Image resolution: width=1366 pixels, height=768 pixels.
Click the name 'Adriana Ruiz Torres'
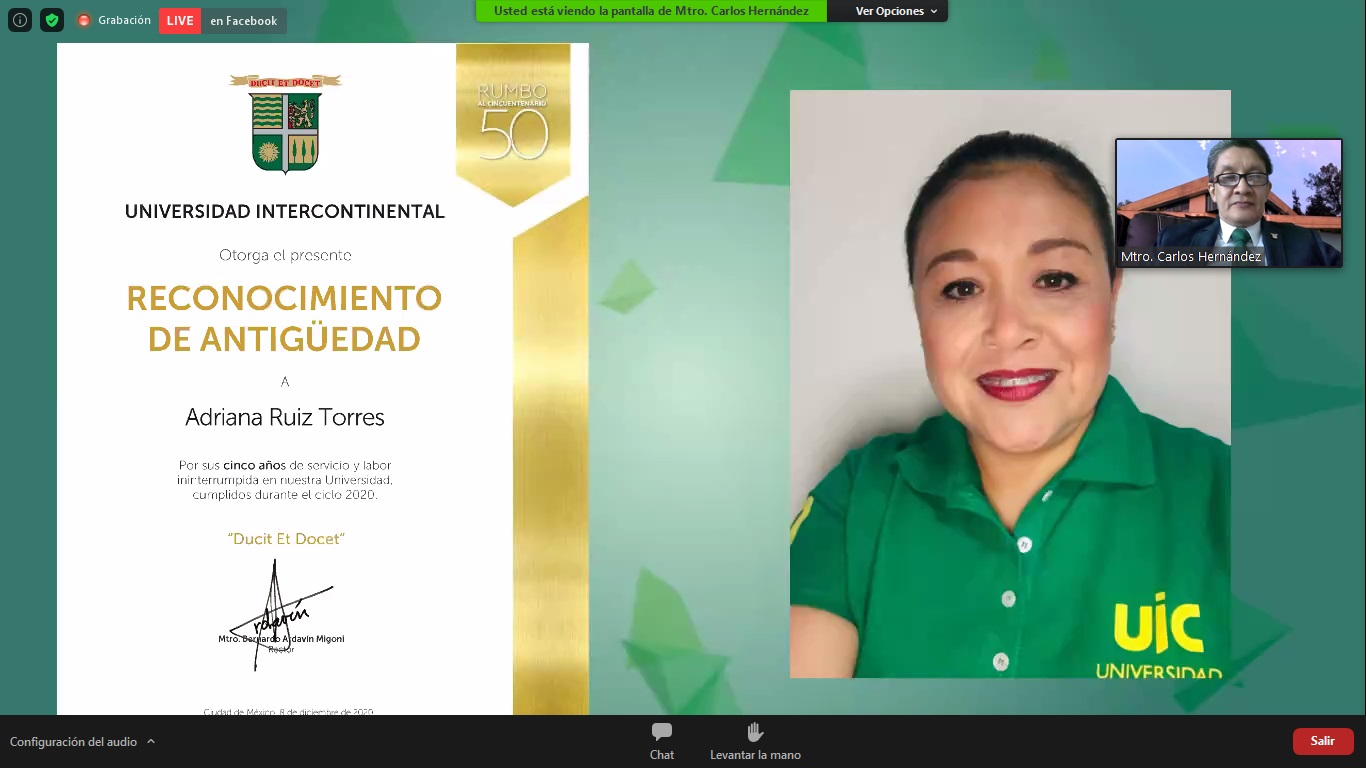285,417
